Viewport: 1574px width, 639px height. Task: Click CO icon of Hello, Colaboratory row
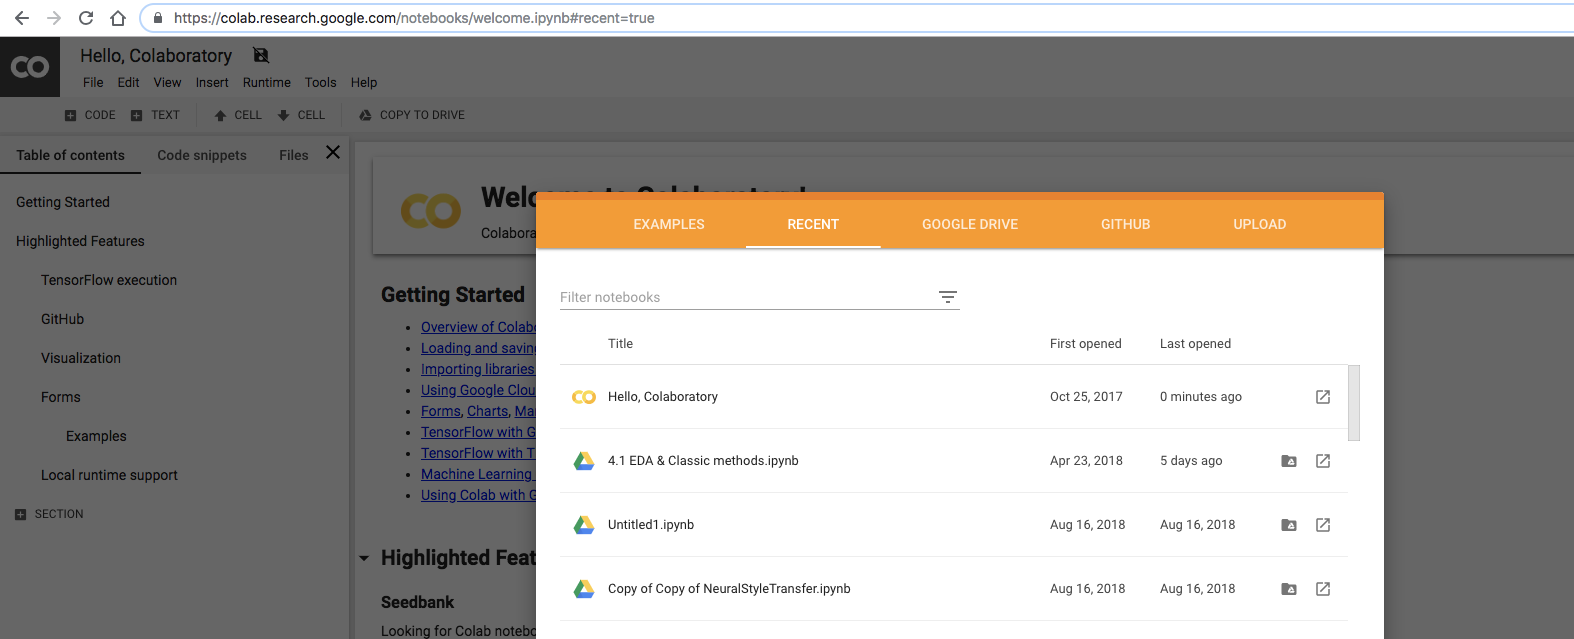tap(584, 397)
